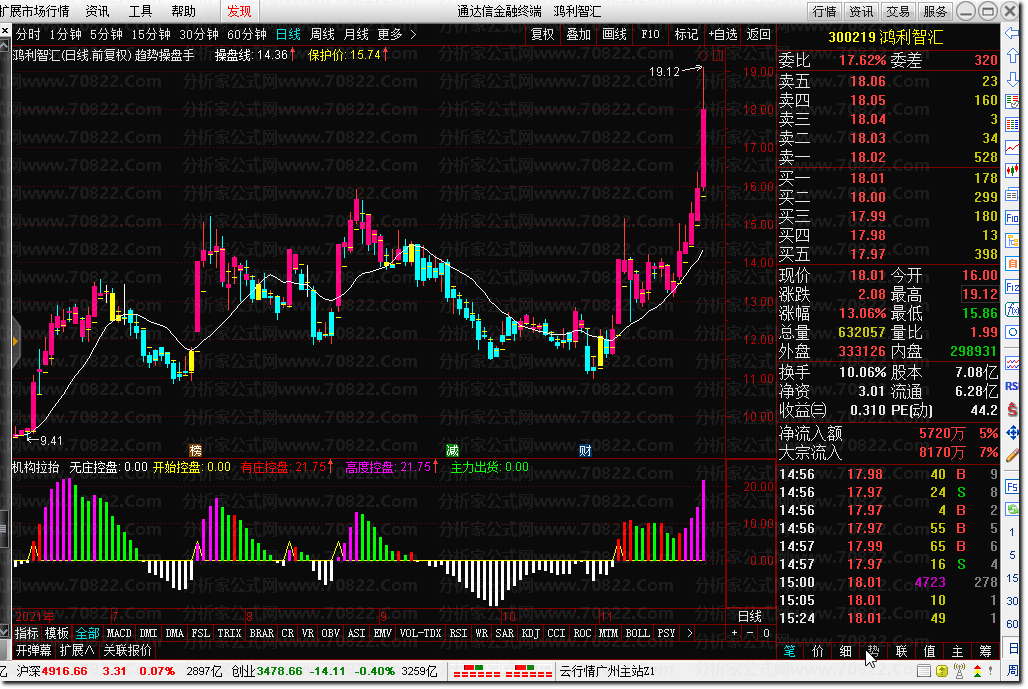1028x689 pixels.
Task: Open the 工具 menu
Action: [x=140, y=11]
